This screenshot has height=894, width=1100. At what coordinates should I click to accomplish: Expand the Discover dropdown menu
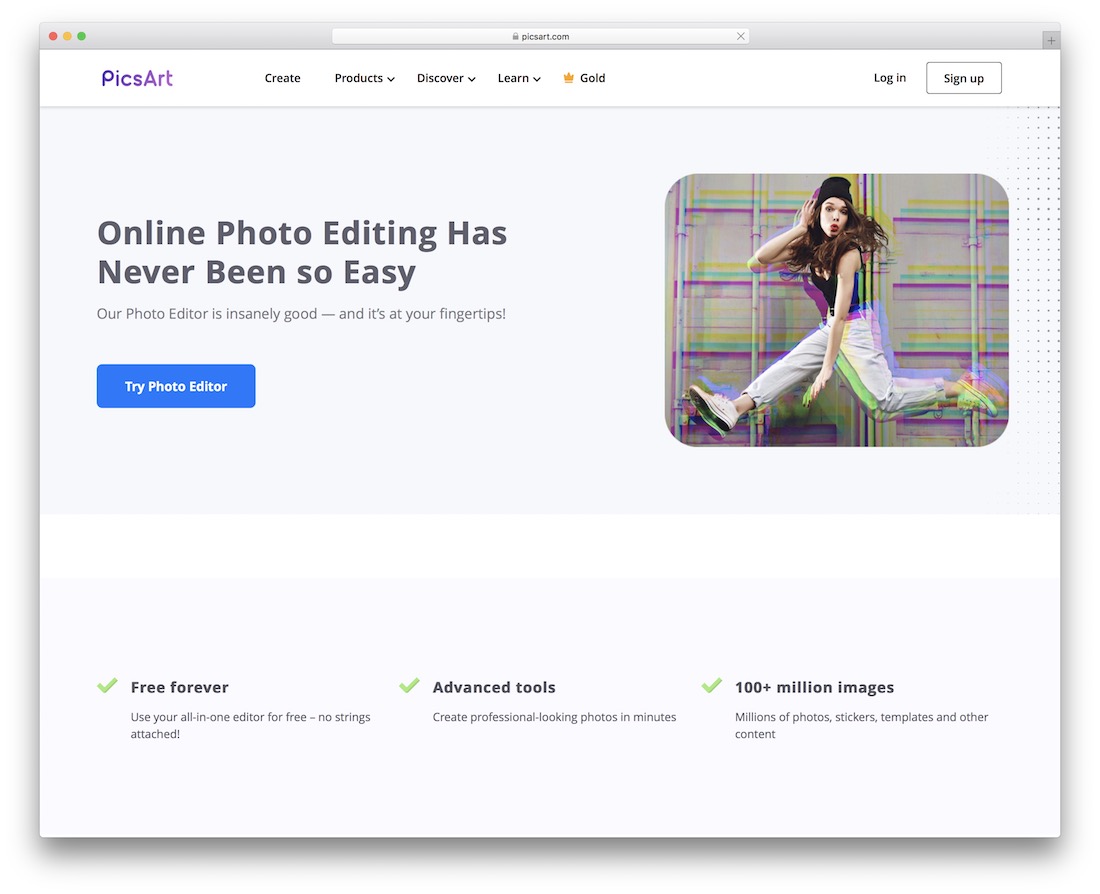[x=446, y=78]
